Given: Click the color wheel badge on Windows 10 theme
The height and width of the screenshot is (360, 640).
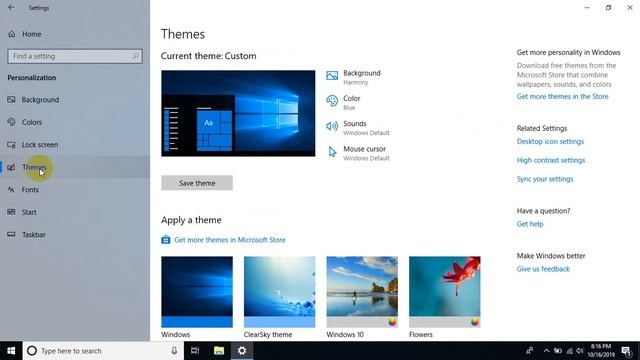Looking at the screenshot, I should click(x=392, y=322).
